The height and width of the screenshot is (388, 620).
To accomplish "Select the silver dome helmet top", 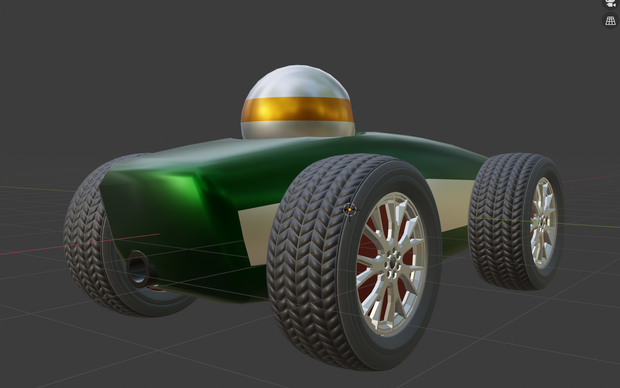I will [297, 82].
